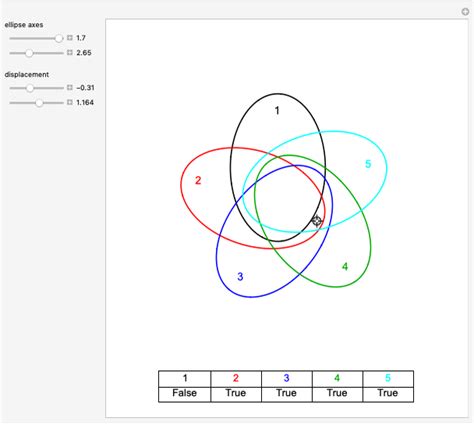
Task: Click the green 4 header in table
Action: click(337, 379)
